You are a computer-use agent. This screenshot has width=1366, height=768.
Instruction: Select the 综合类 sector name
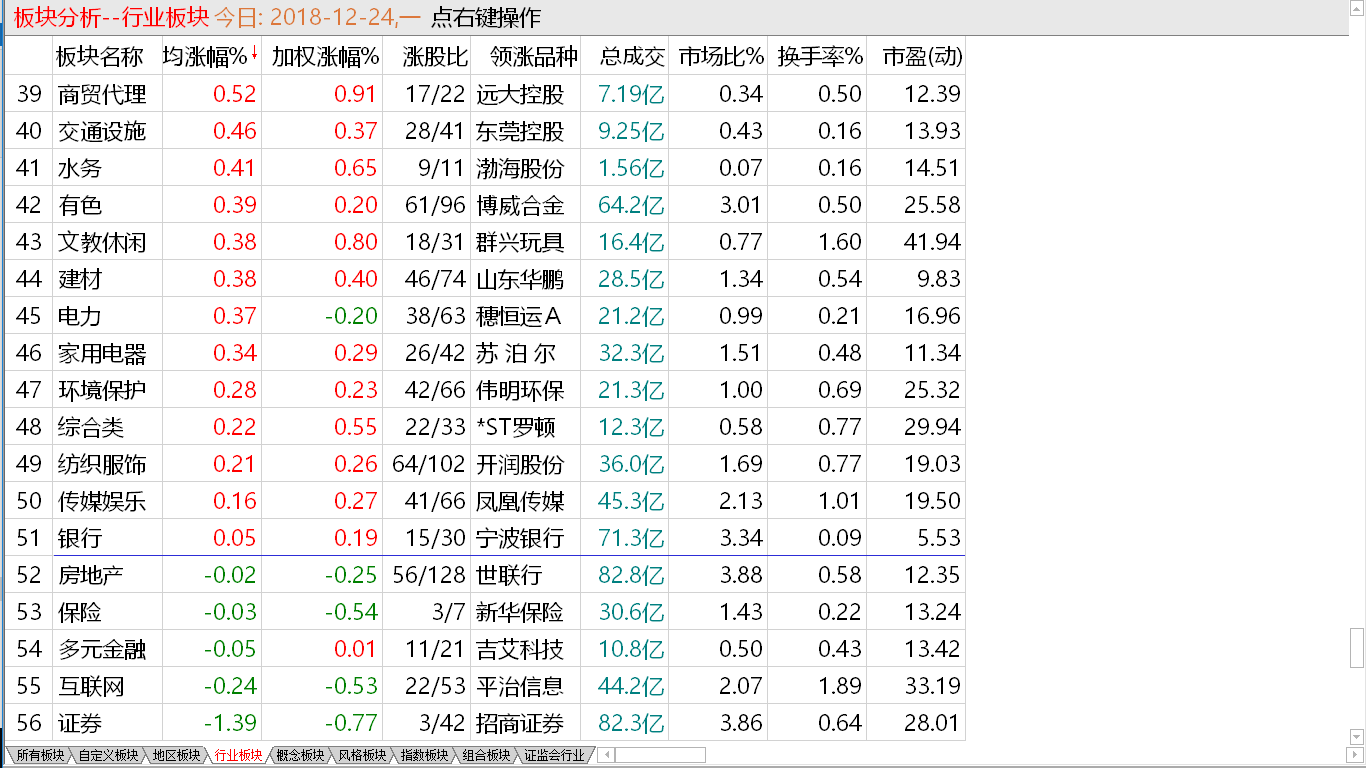coord(91,427)
